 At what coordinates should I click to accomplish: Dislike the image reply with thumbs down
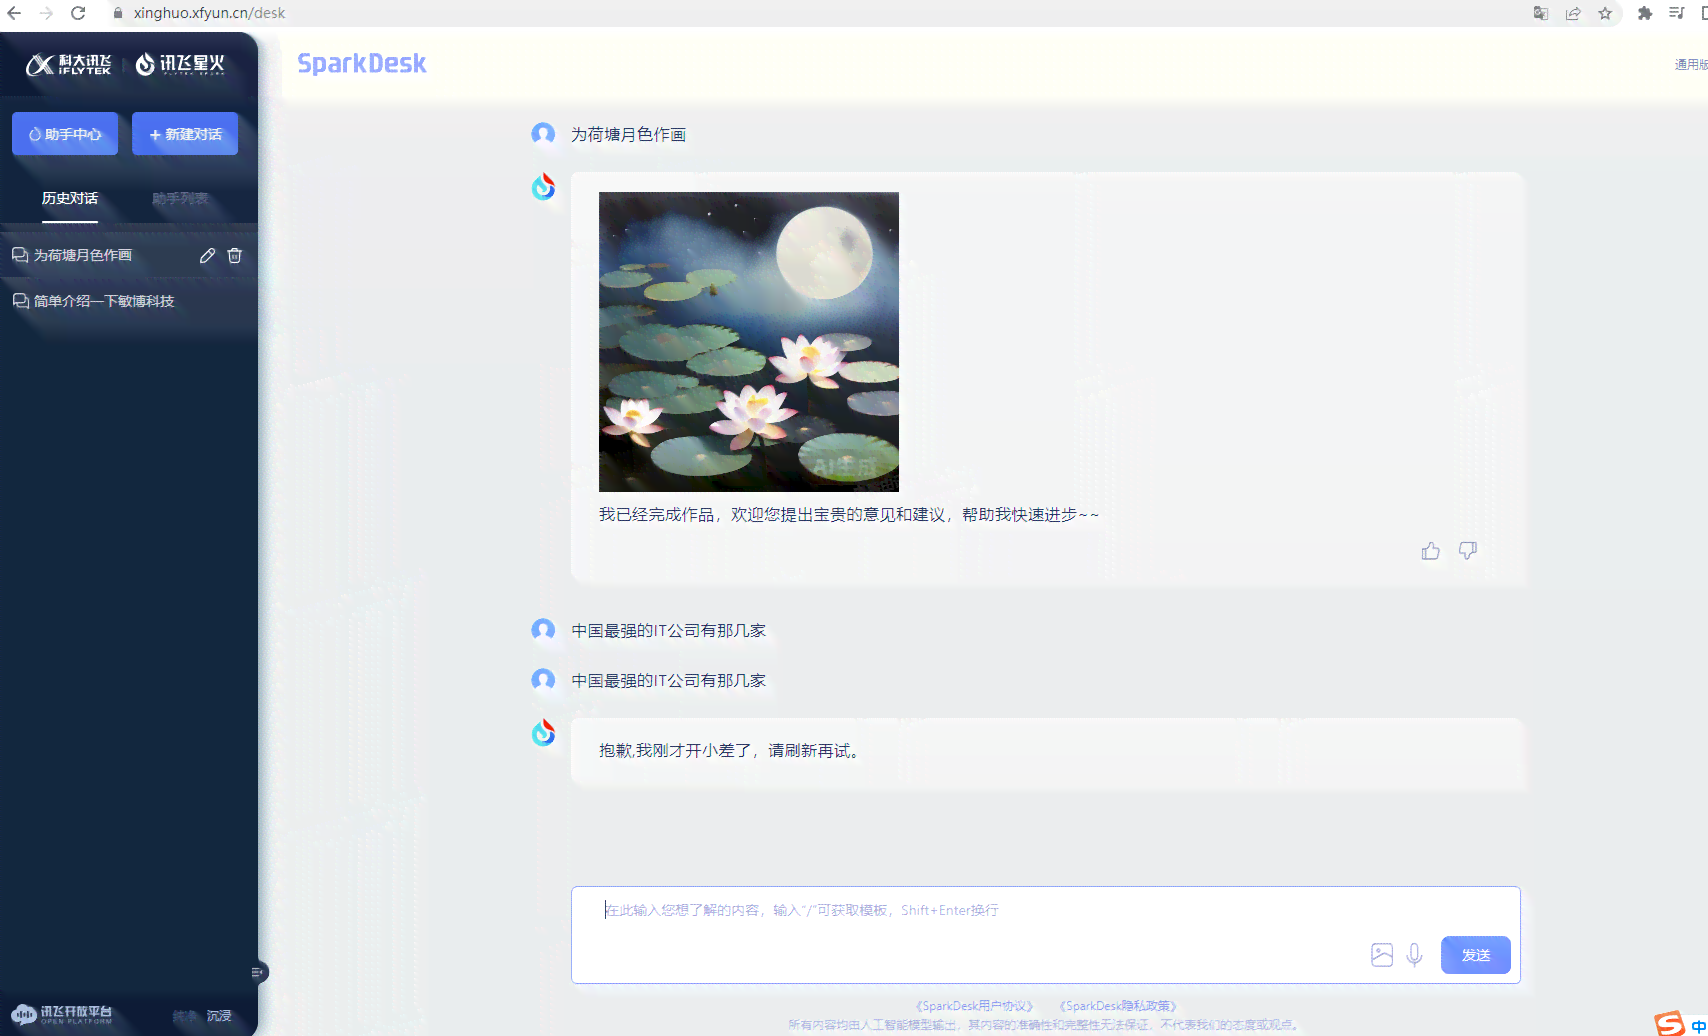(x=1468, y=551)
